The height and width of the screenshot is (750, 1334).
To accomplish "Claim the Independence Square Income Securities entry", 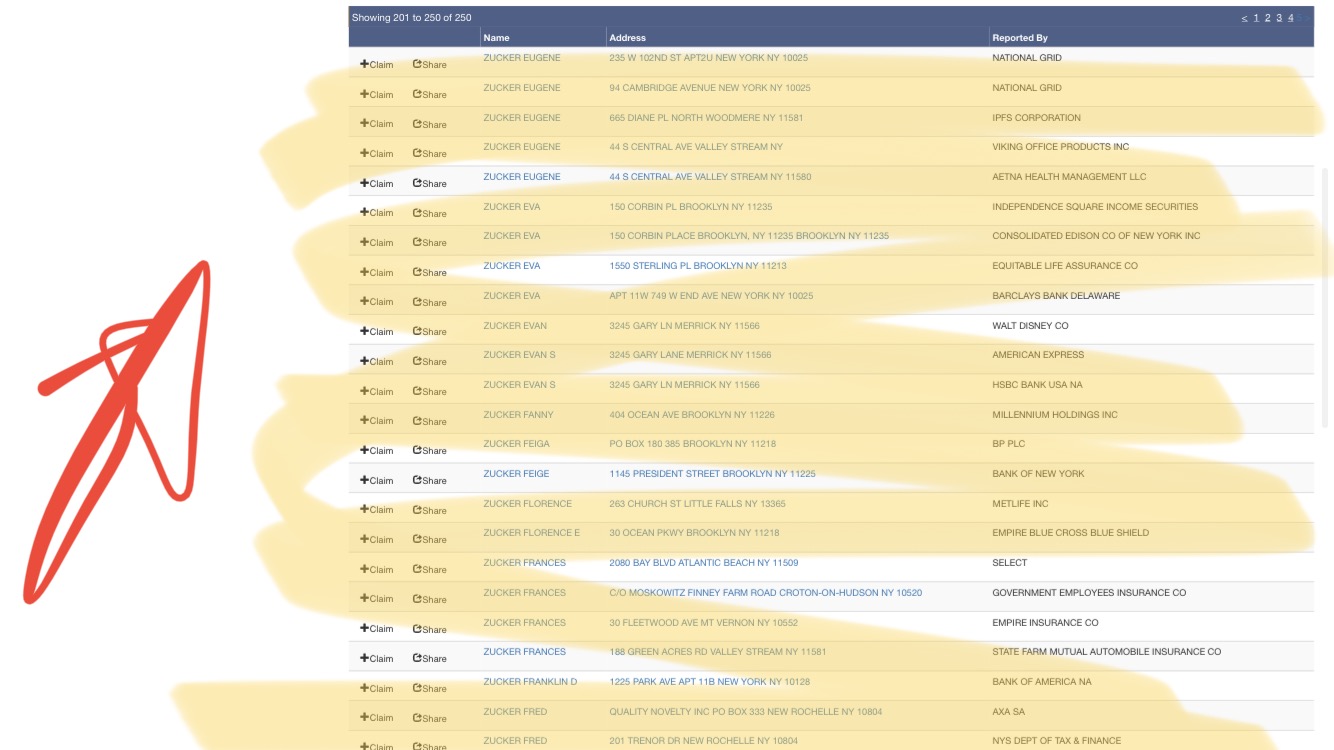I will coord(377,213).
